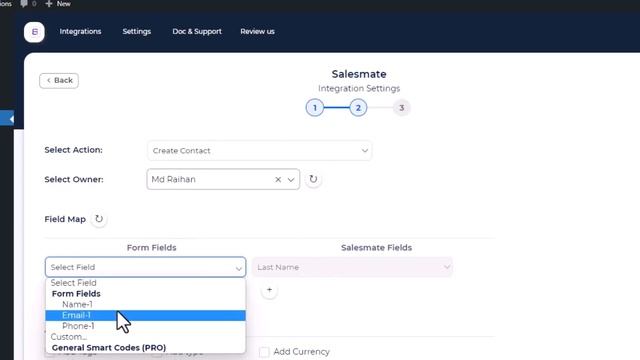Viewport: 640px width, 360px height.
Task: Click the Bit Integrations logo icon
Action: (34, 32)
